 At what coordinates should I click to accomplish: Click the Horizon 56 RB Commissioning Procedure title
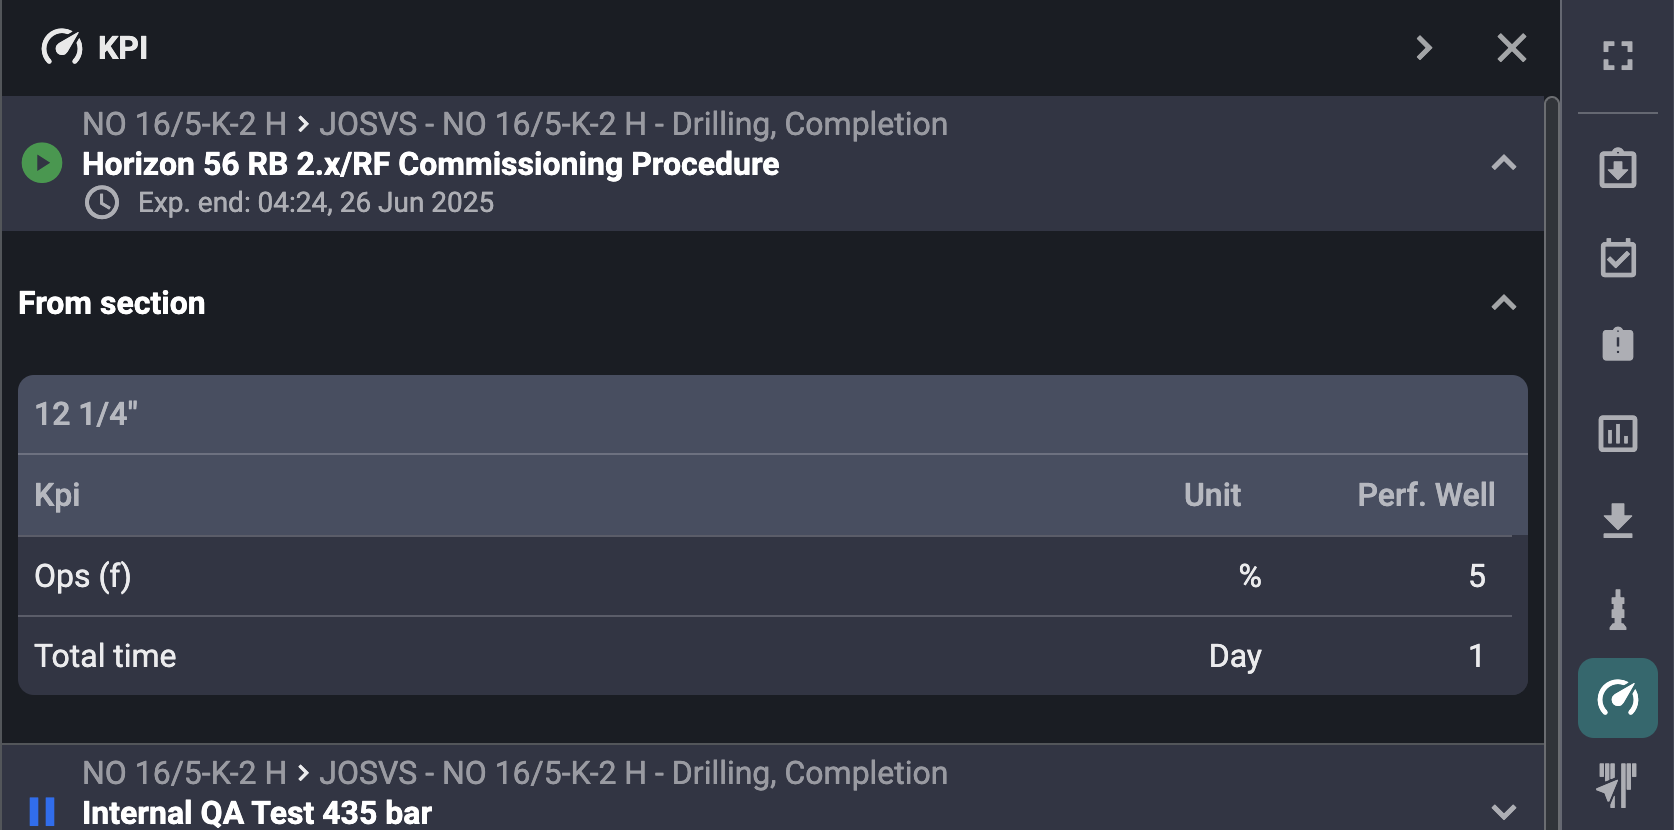(x=430, y=164)
